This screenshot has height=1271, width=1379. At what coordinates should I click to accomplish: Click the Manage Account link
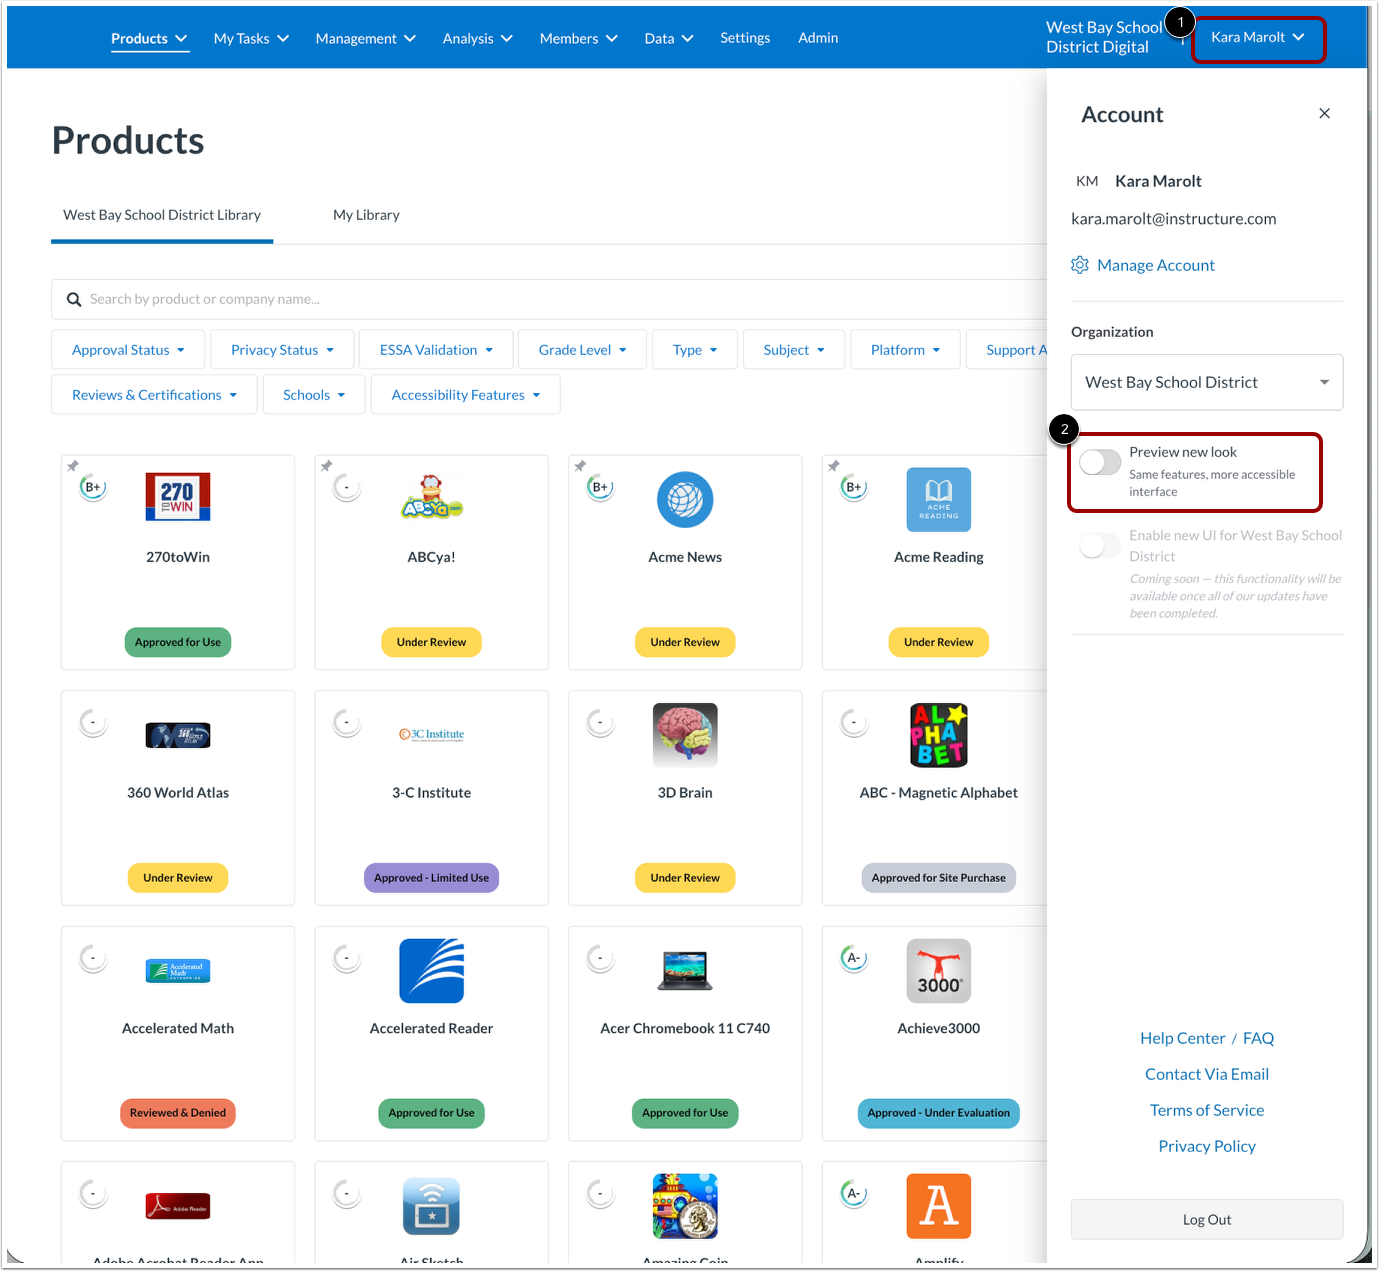[1155, 265]
